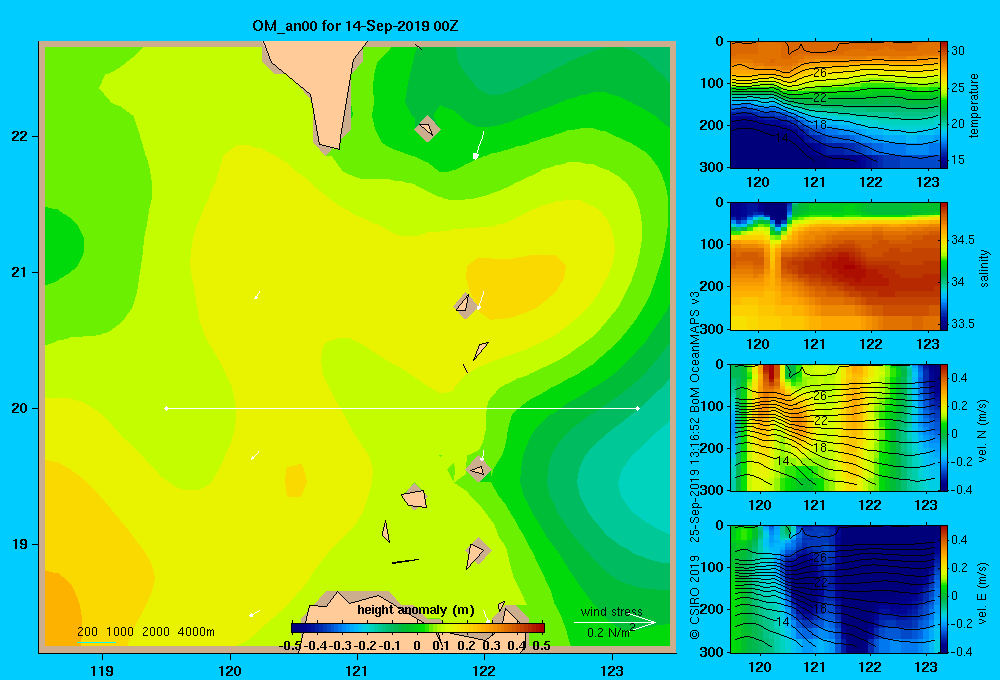The image size is (1000, 680).
Task: Click longitude label 120 below the main map
Action: pos(230,670)
